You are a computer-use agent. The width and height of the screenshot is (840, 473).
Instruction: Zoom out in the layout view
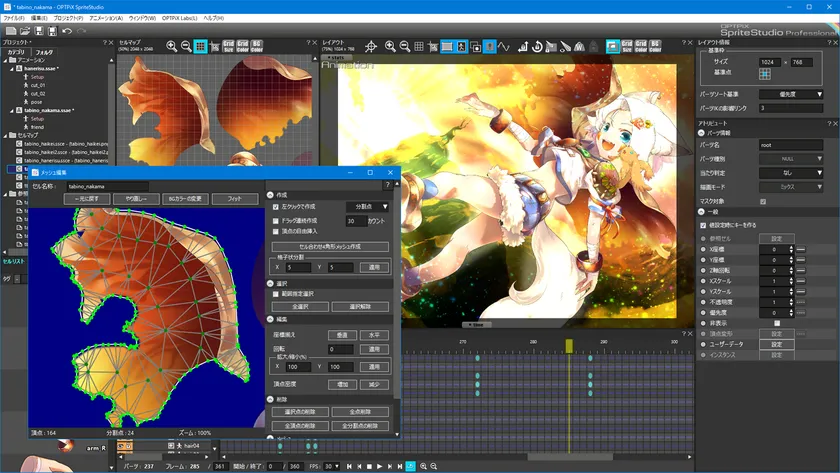(405, 46)
